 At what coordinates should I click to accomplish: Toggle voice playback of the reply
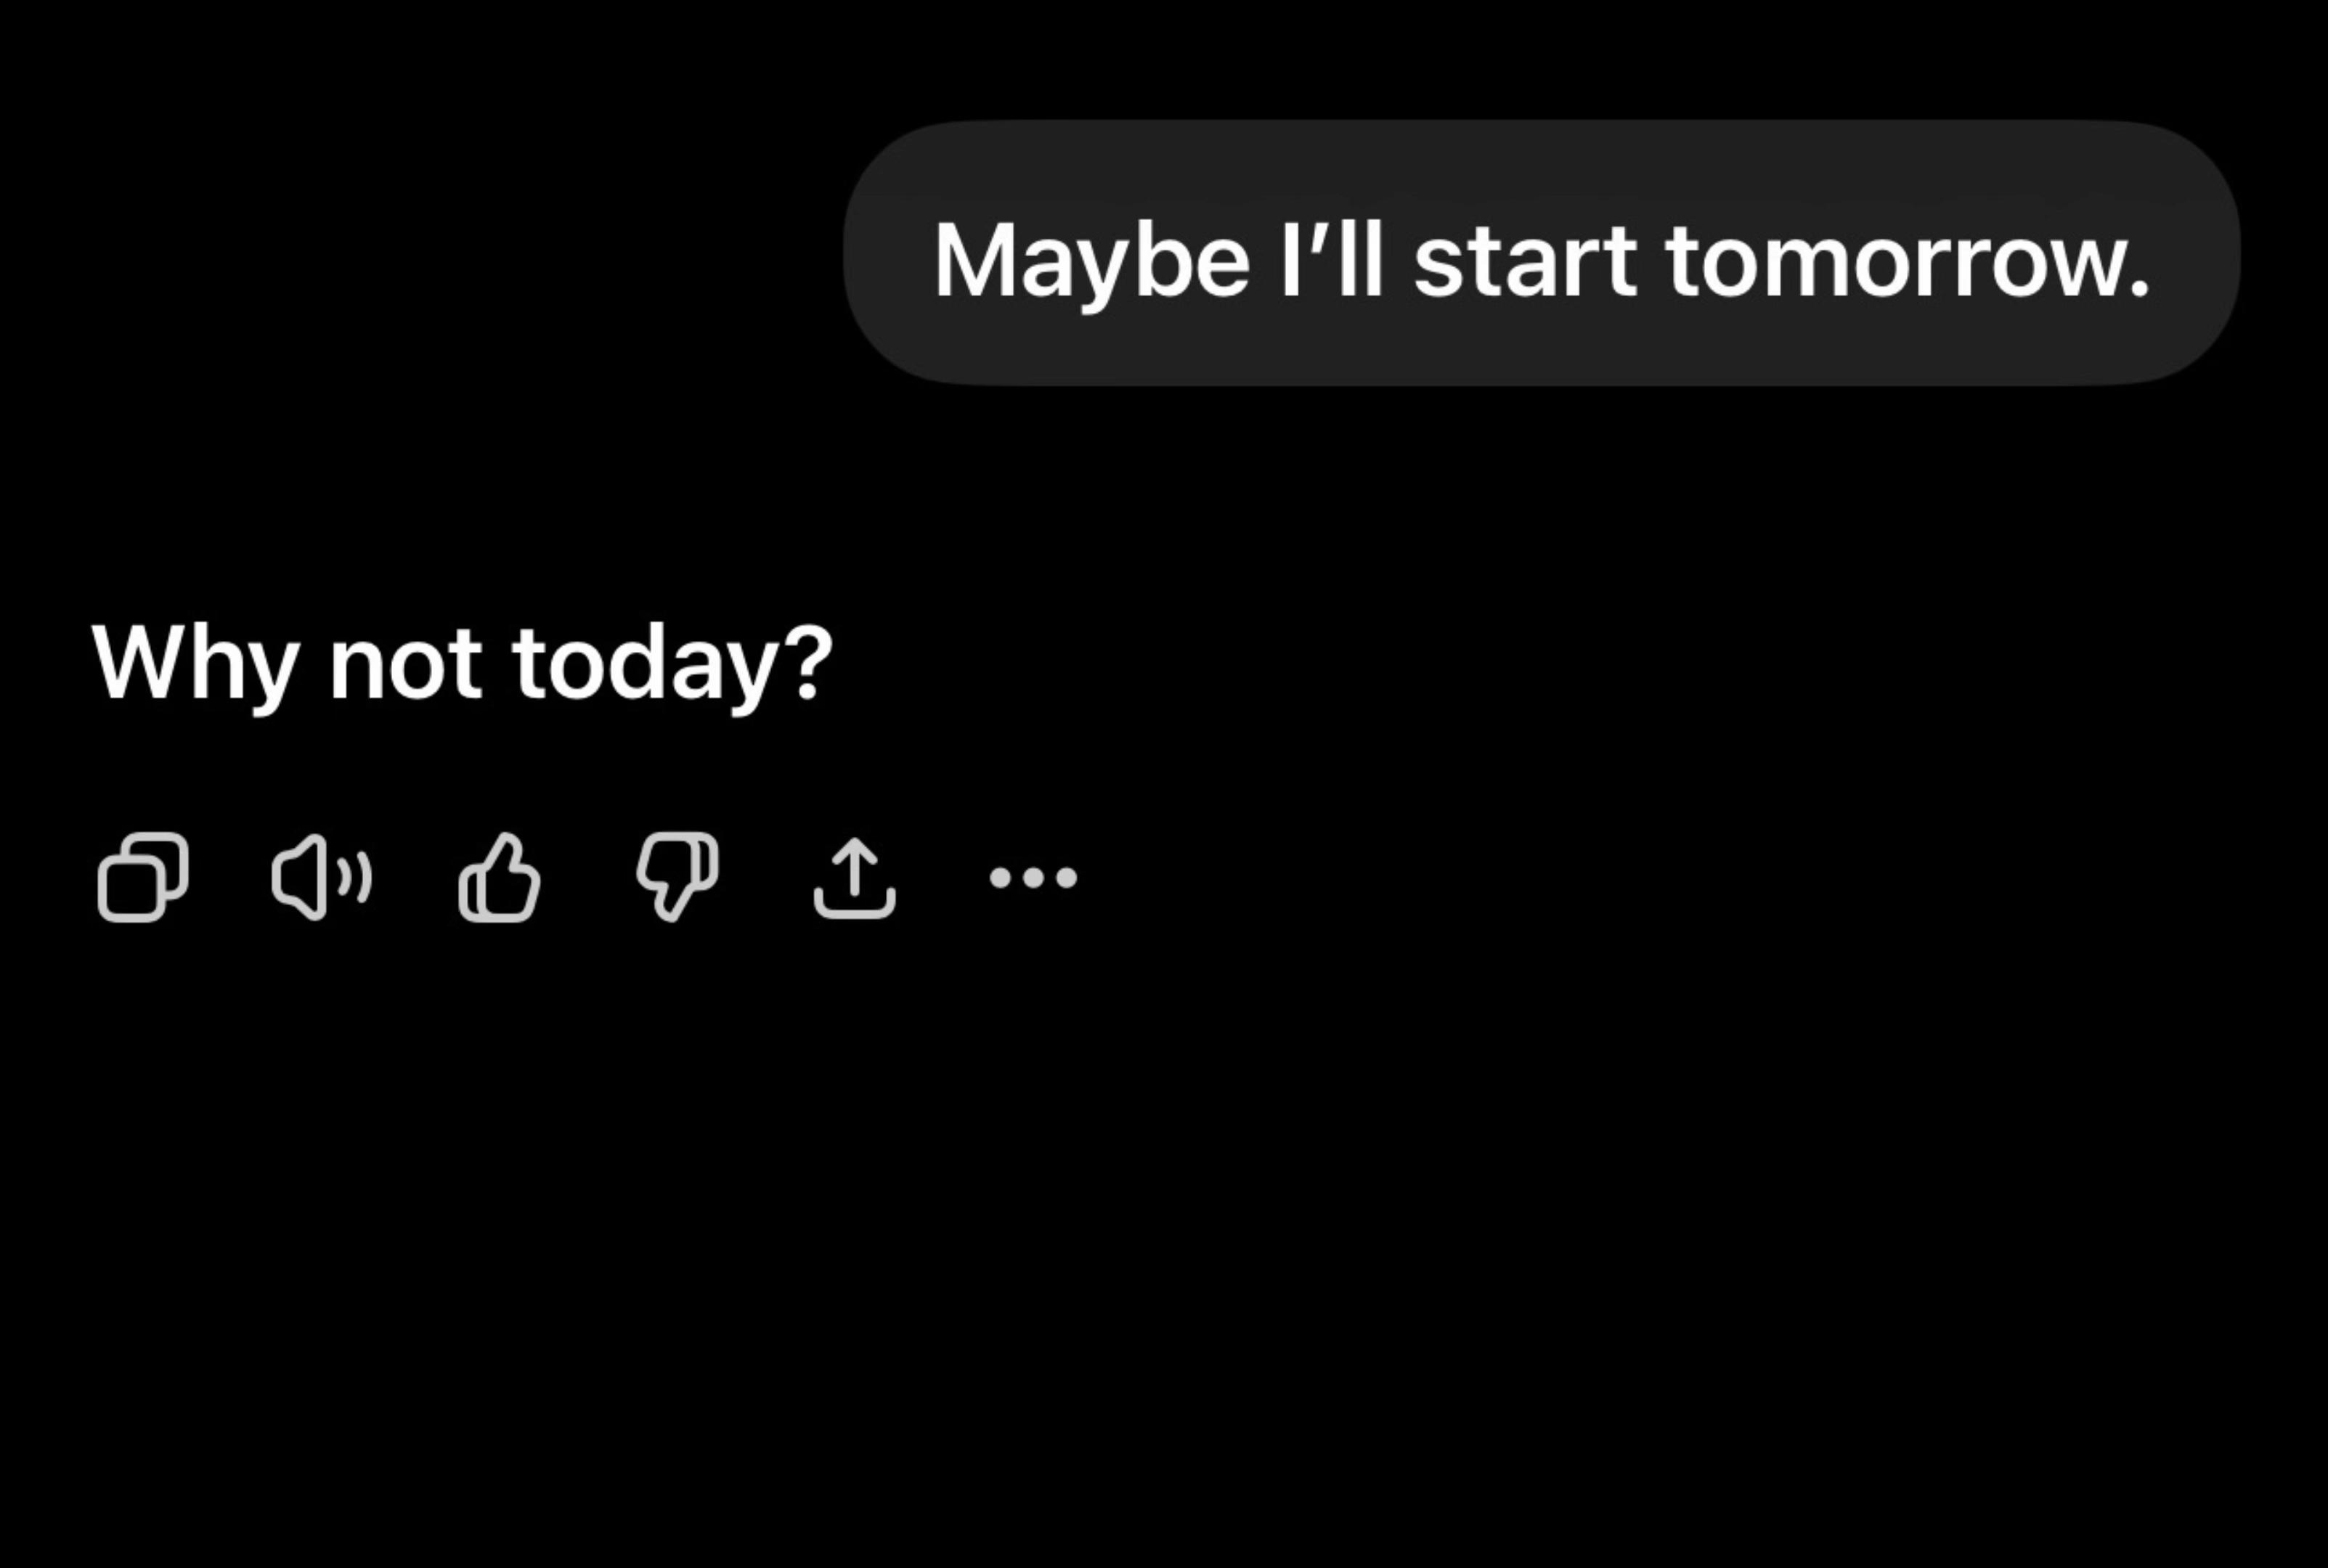pyautogui.click(x=322, y=877)
